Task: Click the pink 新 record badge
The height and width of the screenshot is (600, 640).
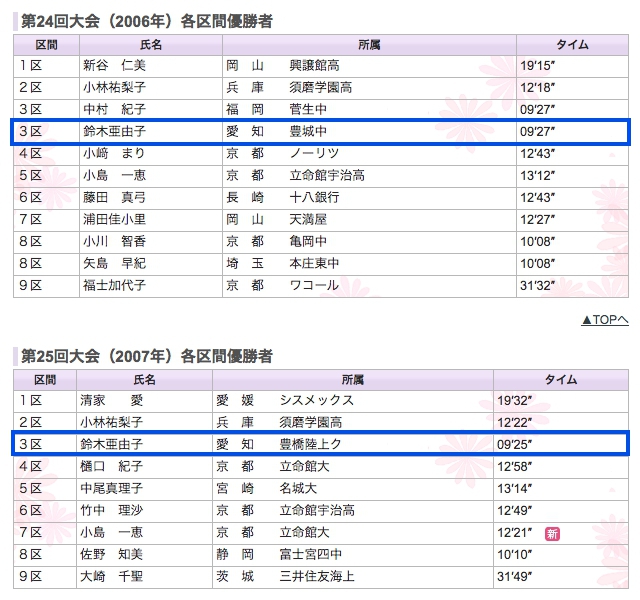Action: (552, 533)
